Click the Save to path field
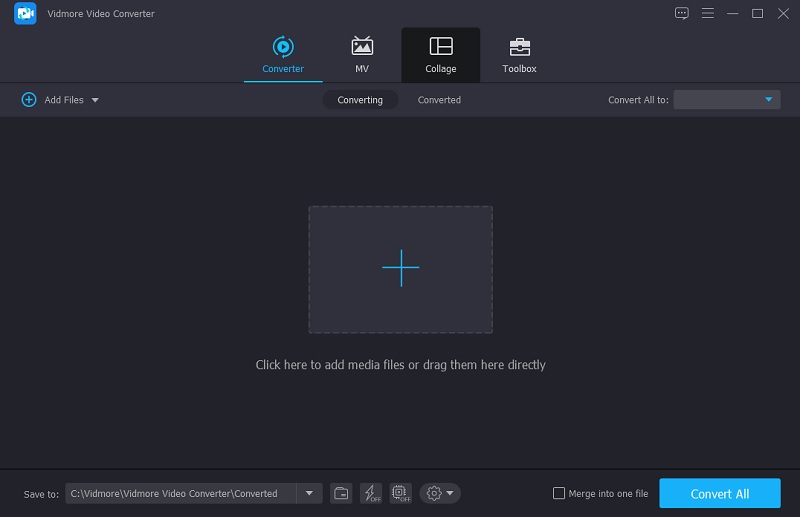The width and height of the screenshot is (800, 517). (x=180, y=493)
